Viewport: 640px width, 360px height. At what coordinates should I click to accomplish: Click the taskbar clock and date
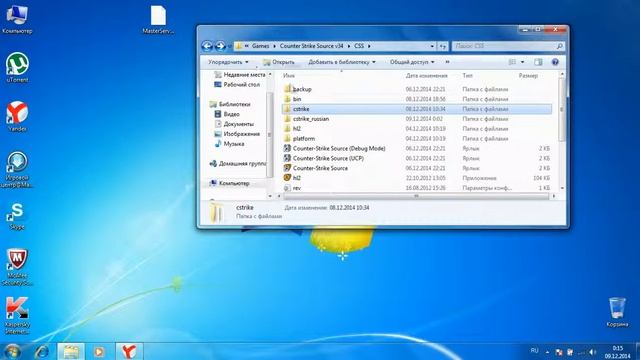(x=618, y=352)
